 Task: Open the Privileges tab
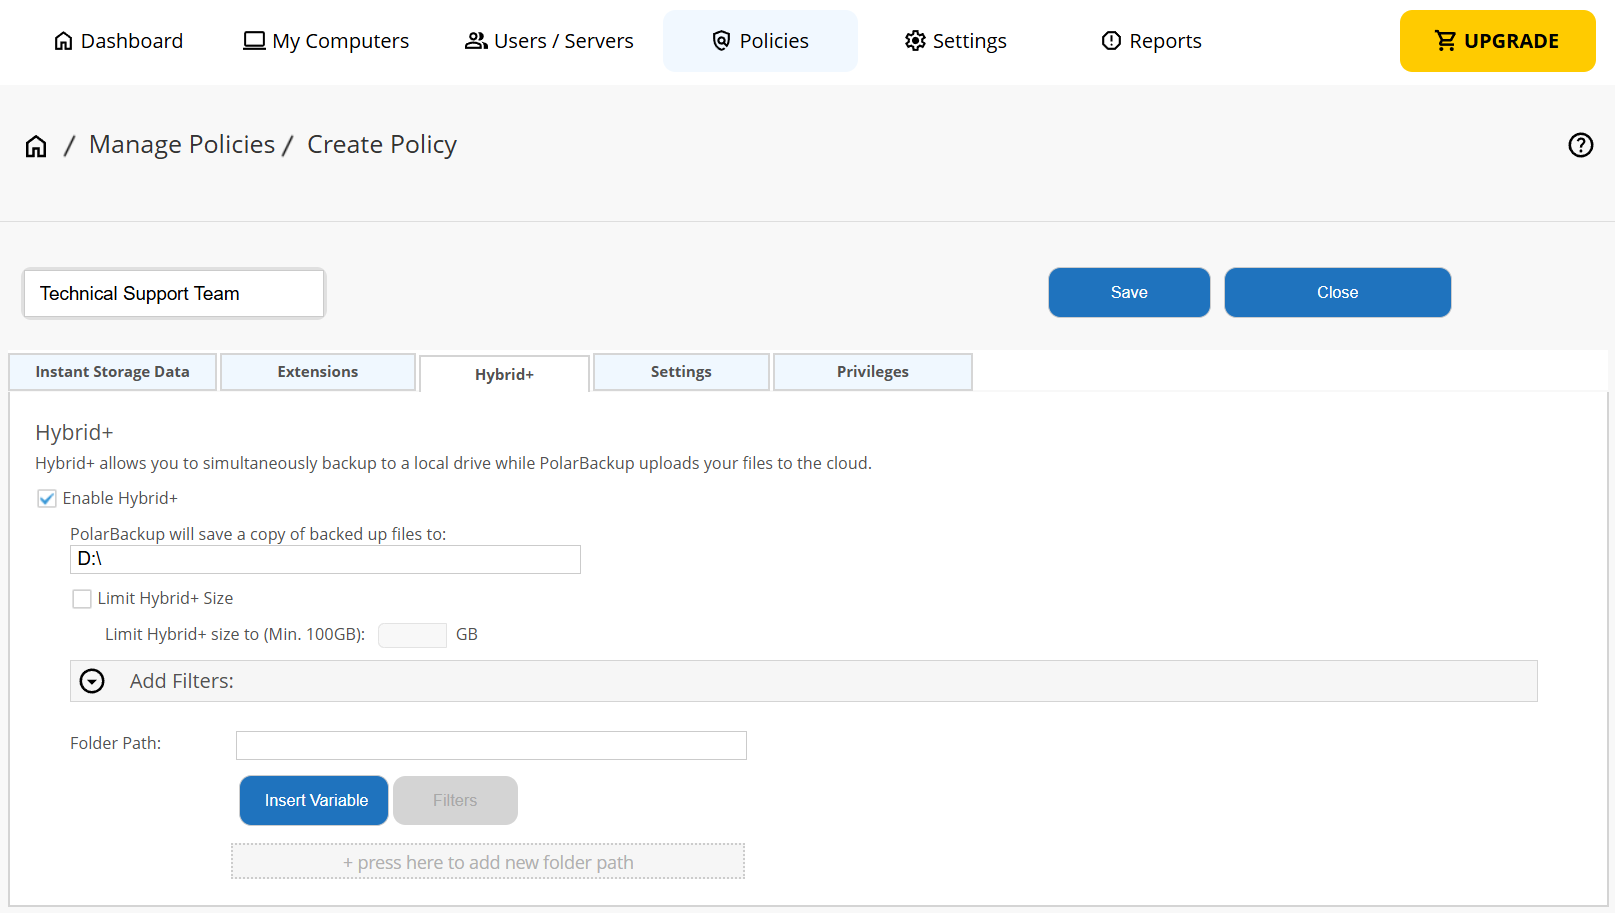pos(872,371)
